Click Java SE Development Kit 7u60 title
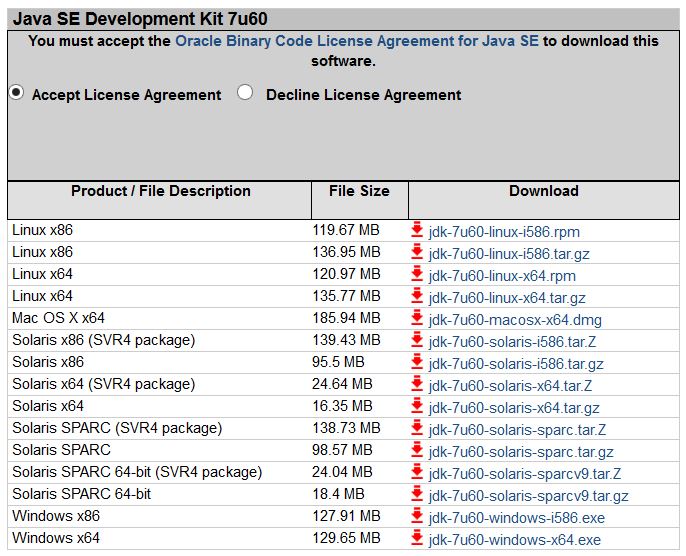Screen dimensions: 686x556 (140, 19)
